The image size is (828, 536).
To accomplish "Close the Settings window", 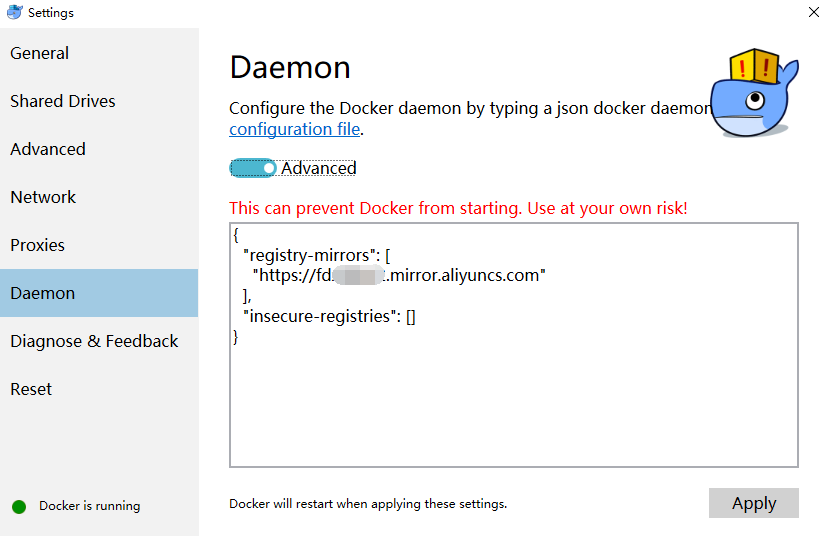I will (x=813, y=12).
